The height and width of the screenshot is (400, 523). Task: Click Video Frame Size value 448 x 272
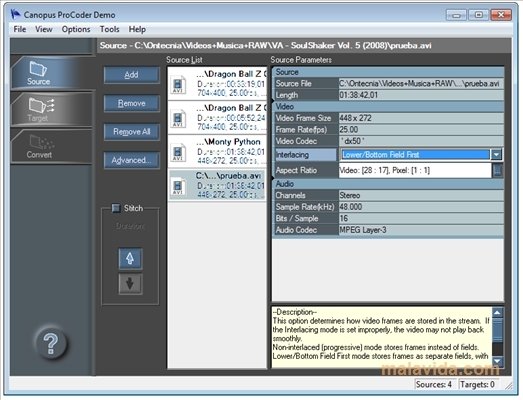[421, 118]
